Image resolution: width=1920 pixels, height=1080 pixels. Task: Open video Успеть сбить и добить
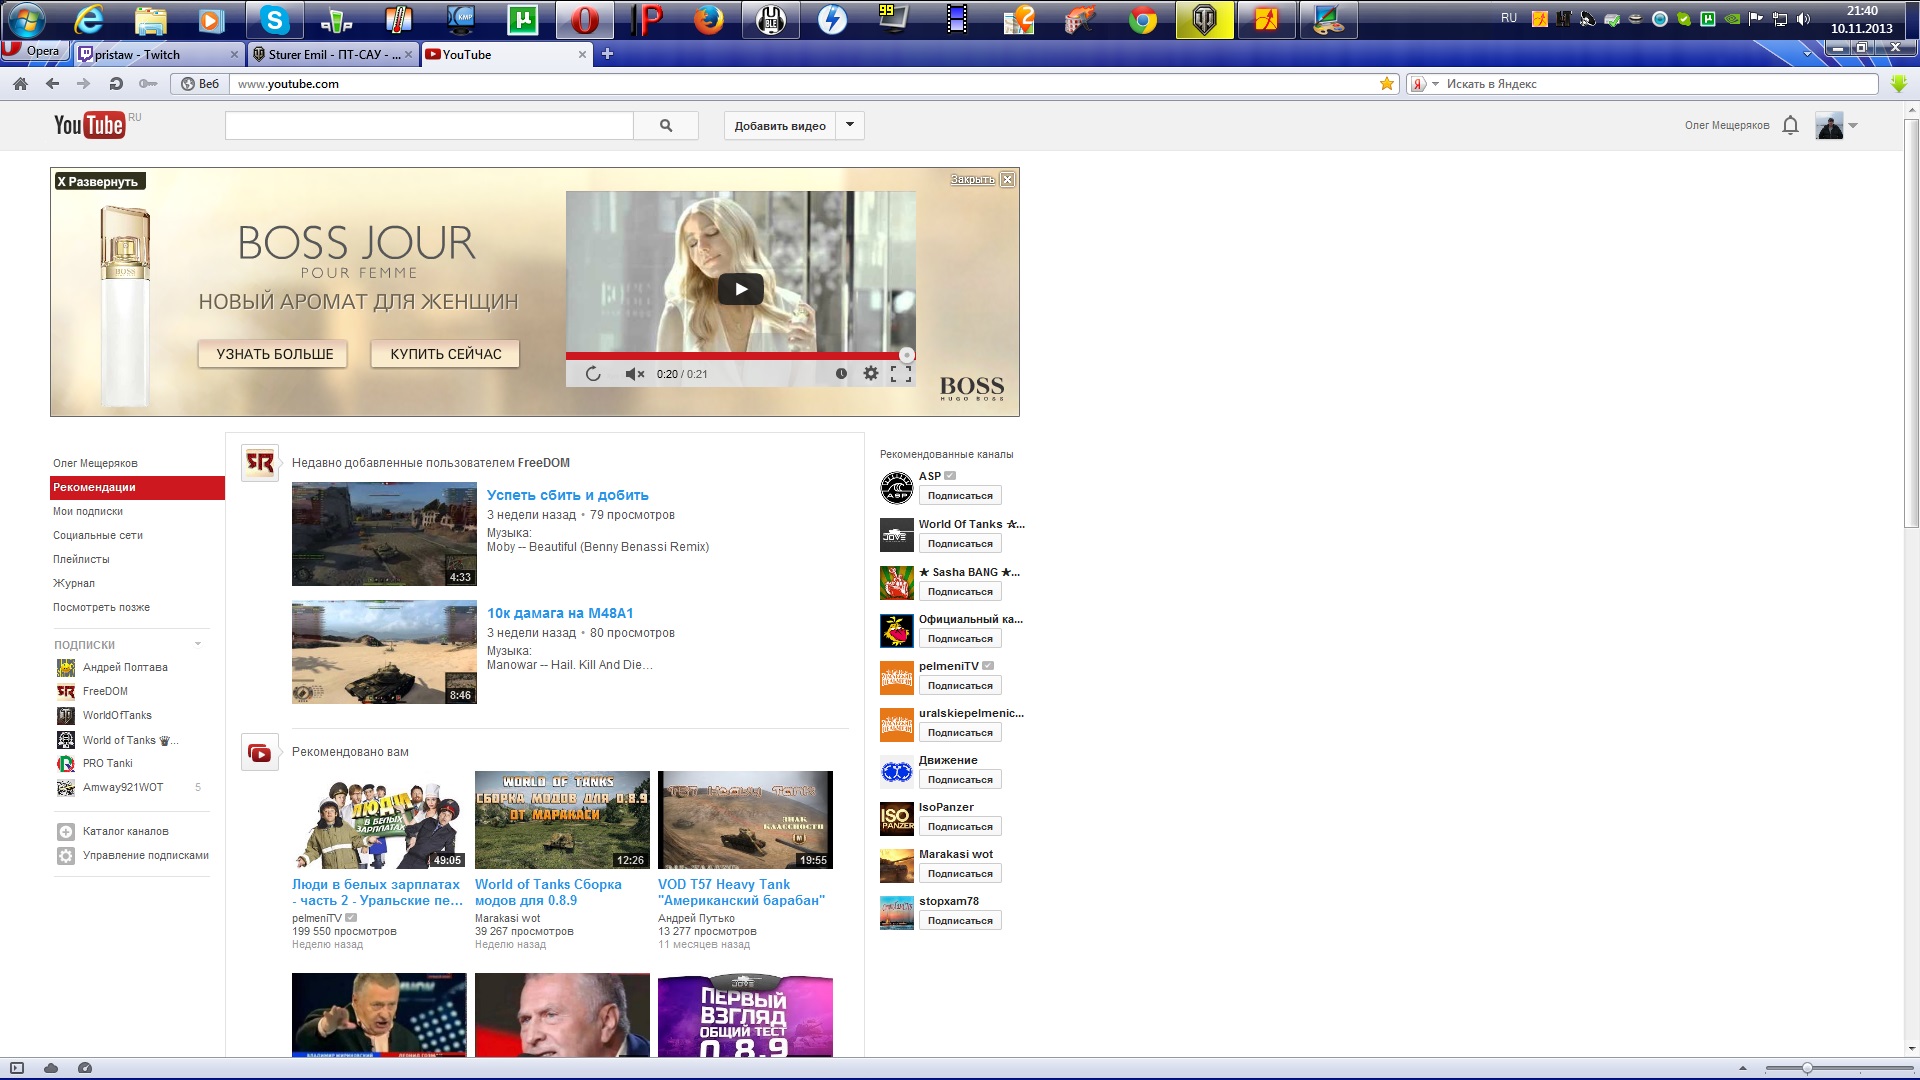567,495
